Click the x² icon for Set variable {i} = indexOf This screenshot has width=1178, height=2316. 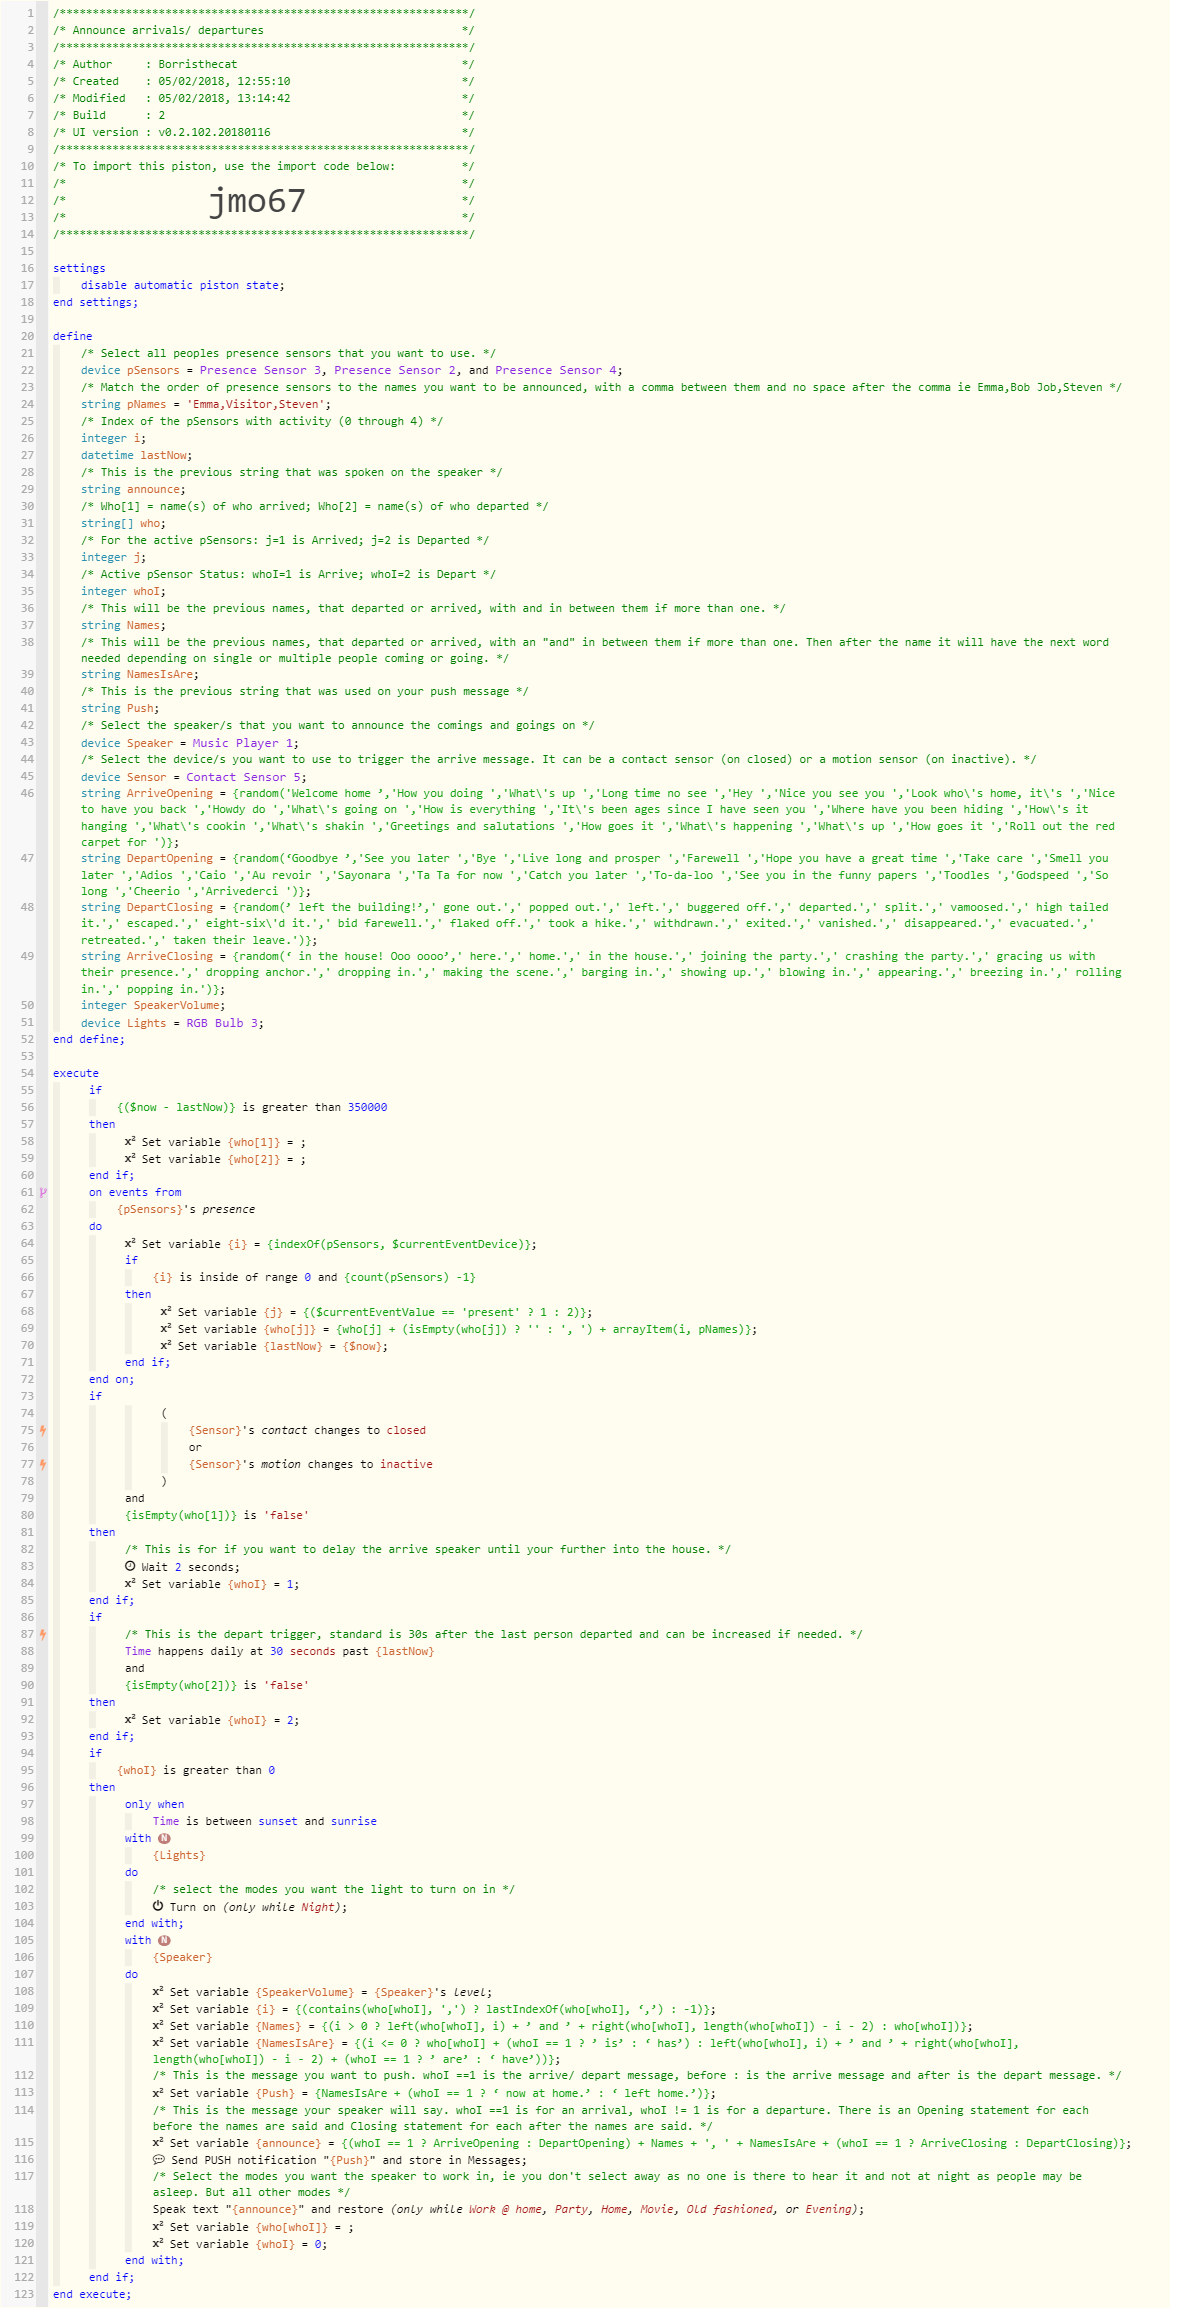[130, 1243]
